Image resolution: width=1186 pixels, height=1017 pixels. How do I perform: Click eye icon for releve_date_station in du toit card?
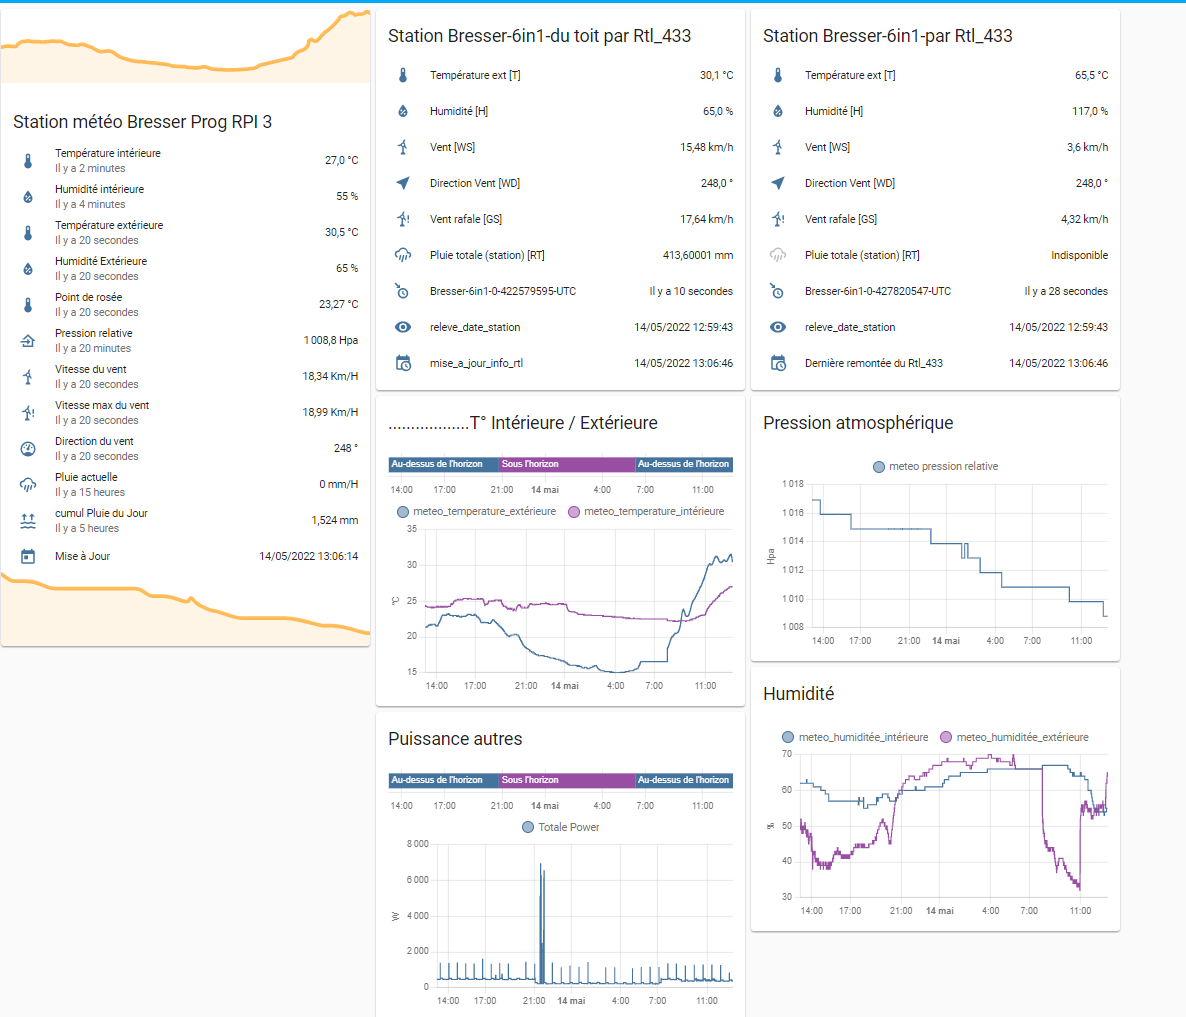pos(403,327)
